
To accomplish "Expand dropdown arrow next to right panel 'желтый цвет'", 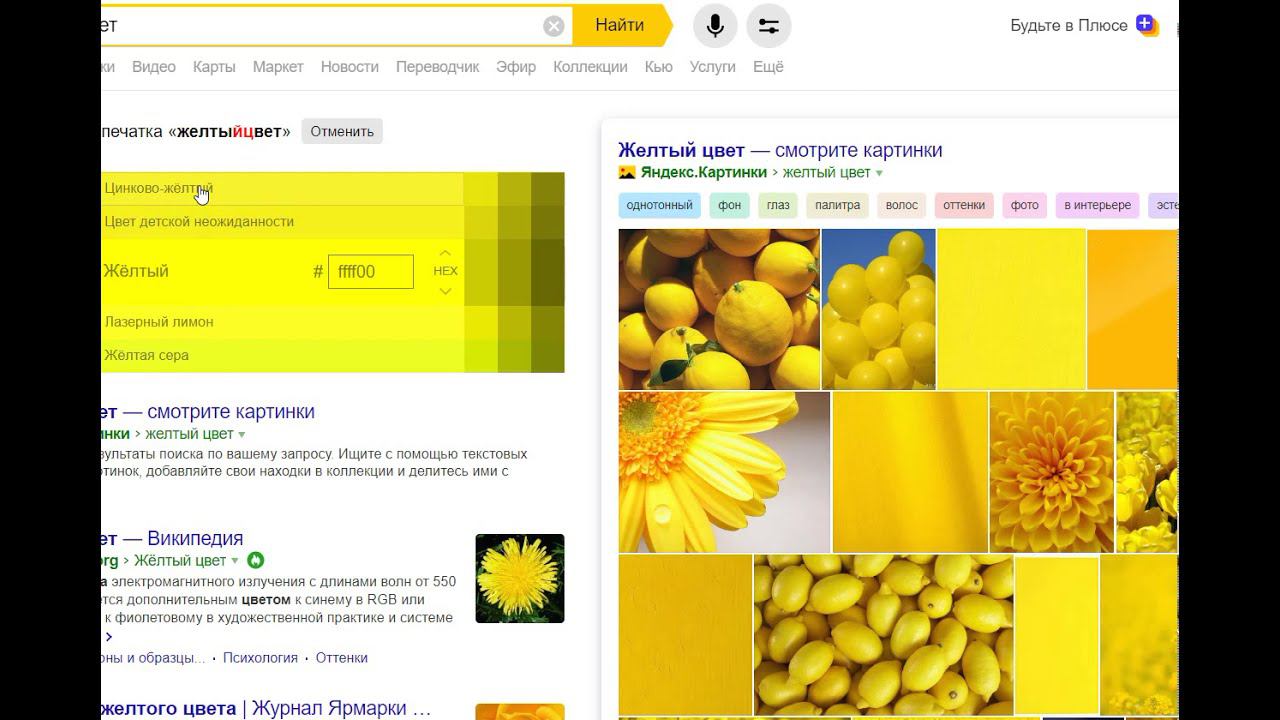I will pos(880,173).
